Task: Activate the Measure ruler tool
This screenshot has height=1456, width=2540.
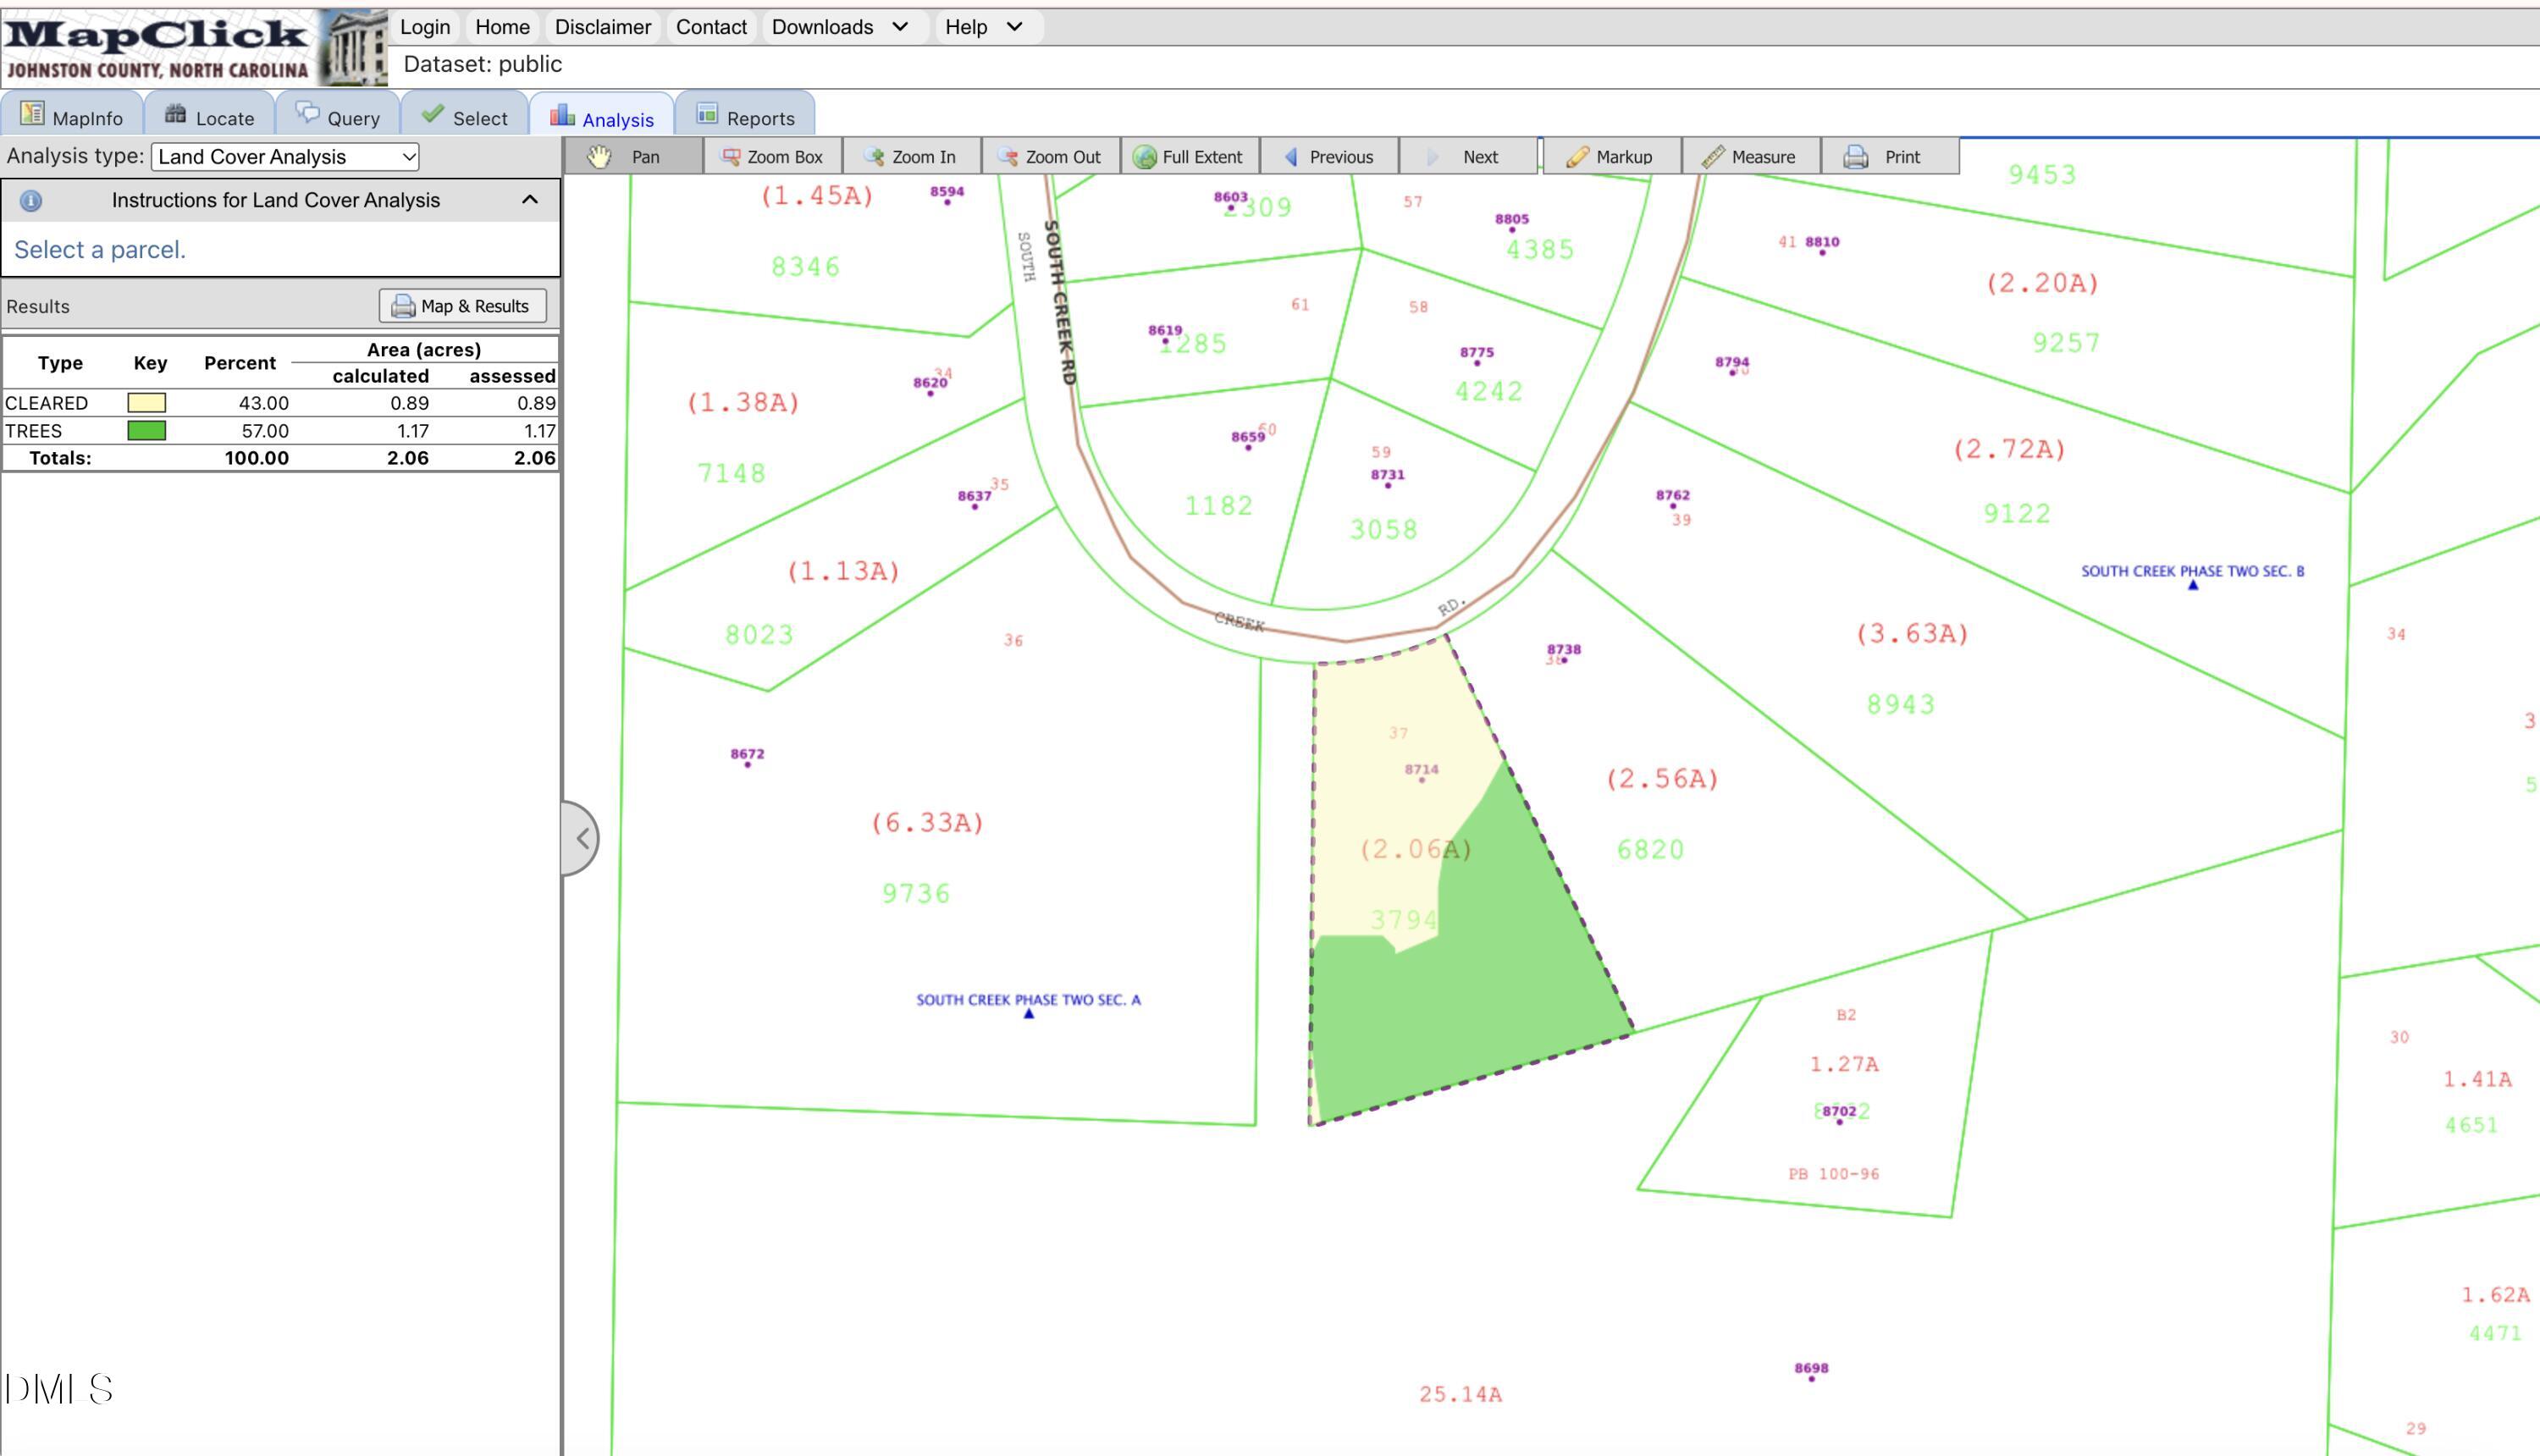Action: (x=1750, y=157)
